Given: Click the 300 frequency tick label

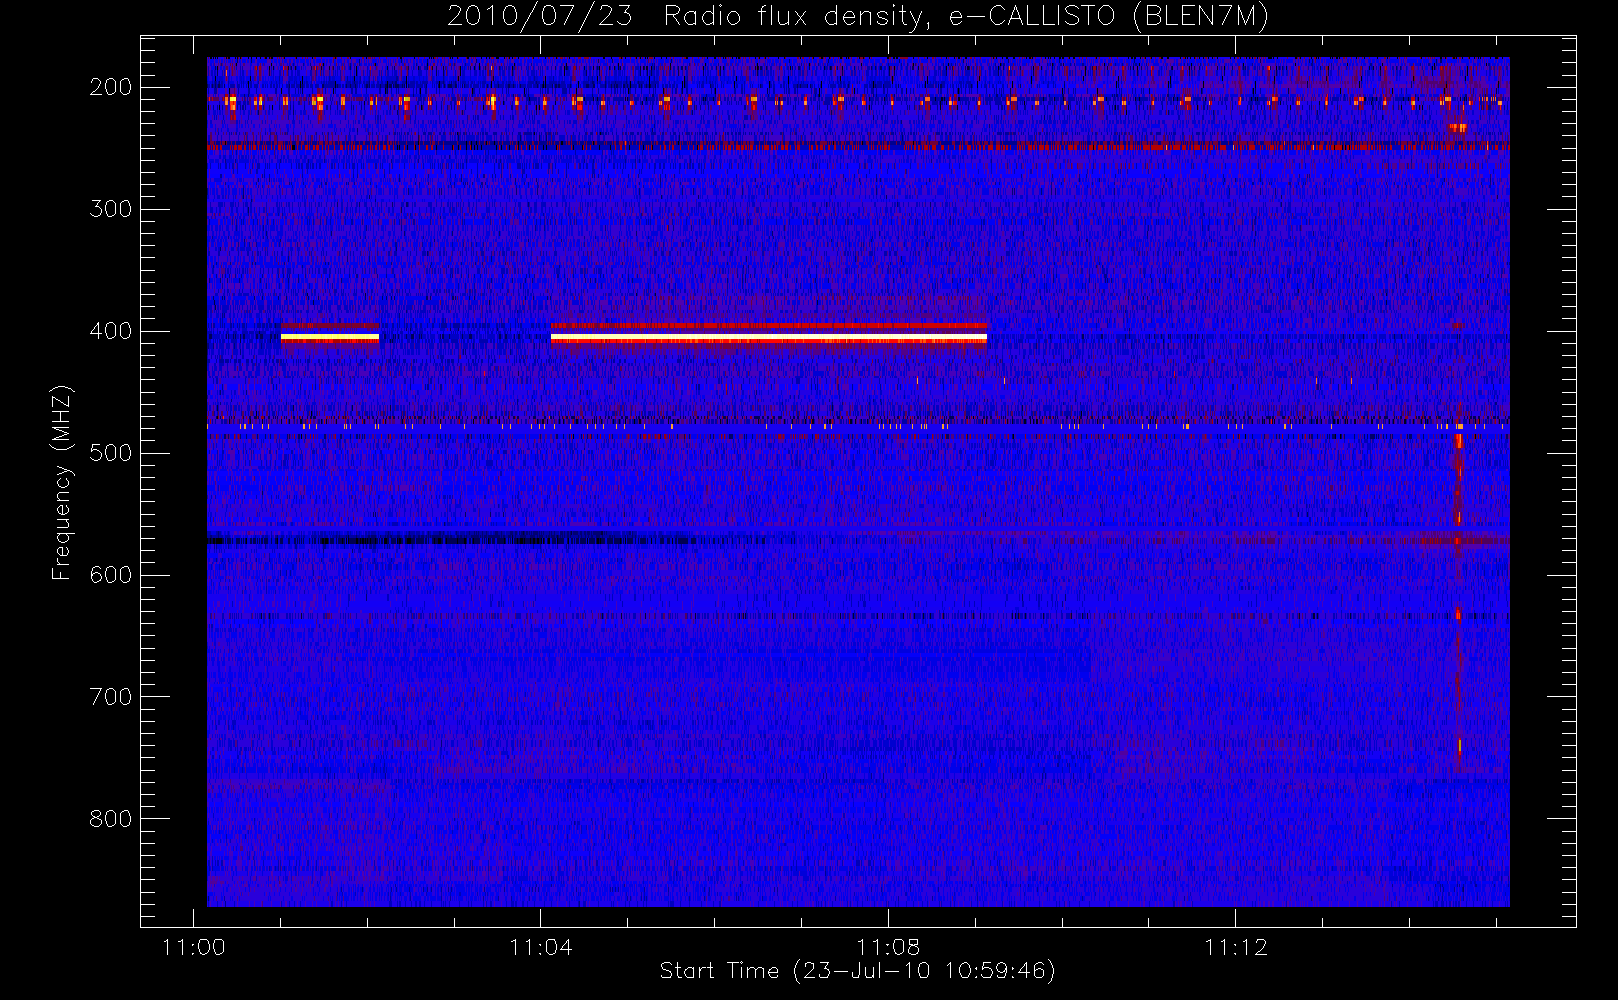Looking at the screenshot, I should pos(111,209).
